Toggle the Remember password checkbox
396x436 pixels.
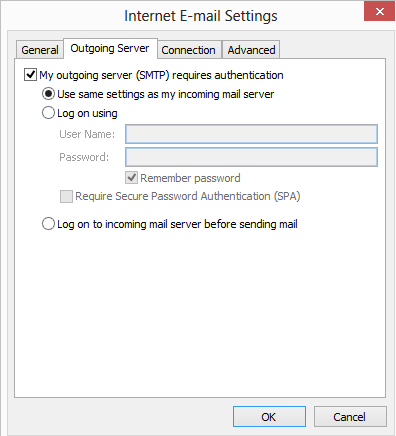coord(132,178)
